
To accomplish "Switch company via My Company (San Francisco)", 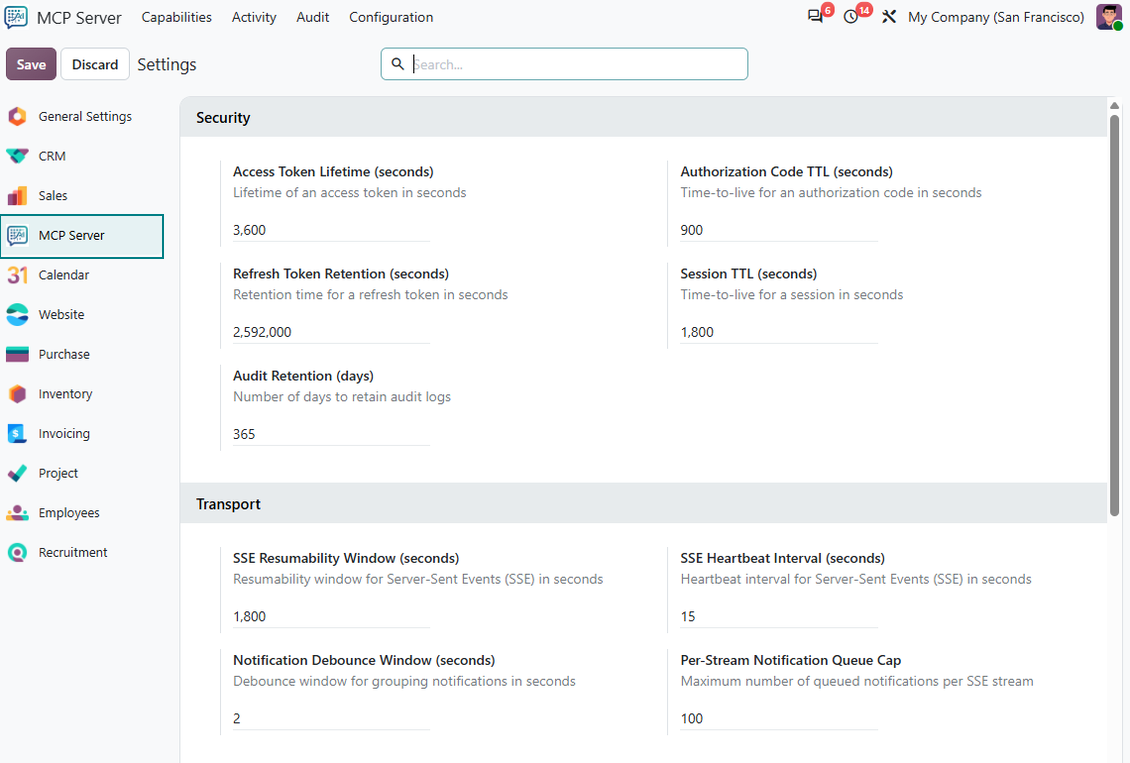I will tap(996, 17).
